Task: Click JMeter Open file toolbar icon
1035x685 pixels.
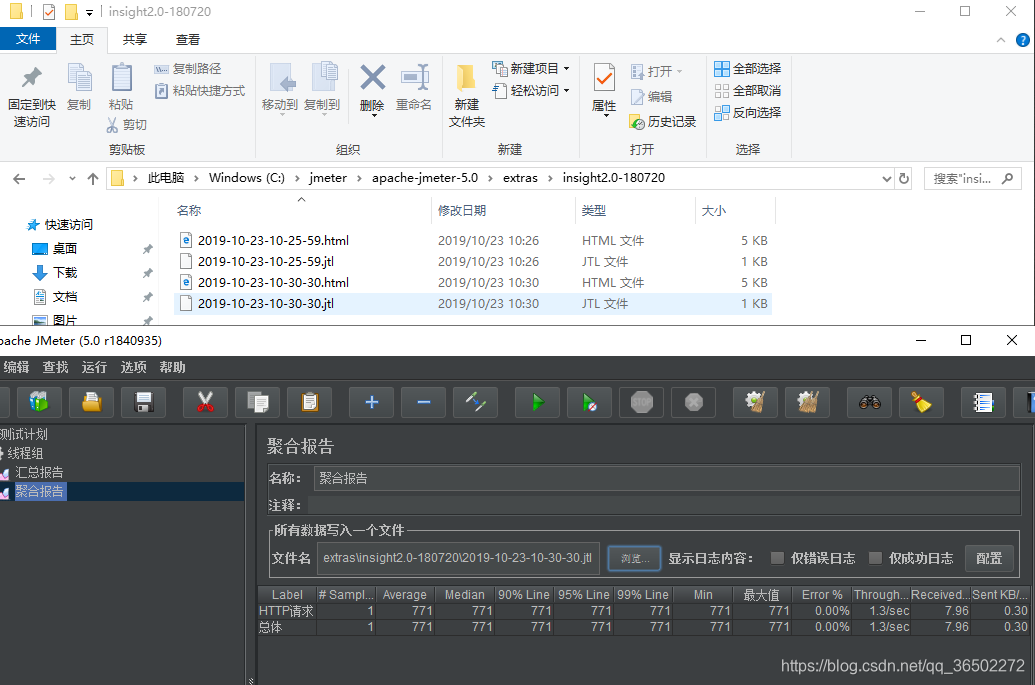Action: click(92, 402)
